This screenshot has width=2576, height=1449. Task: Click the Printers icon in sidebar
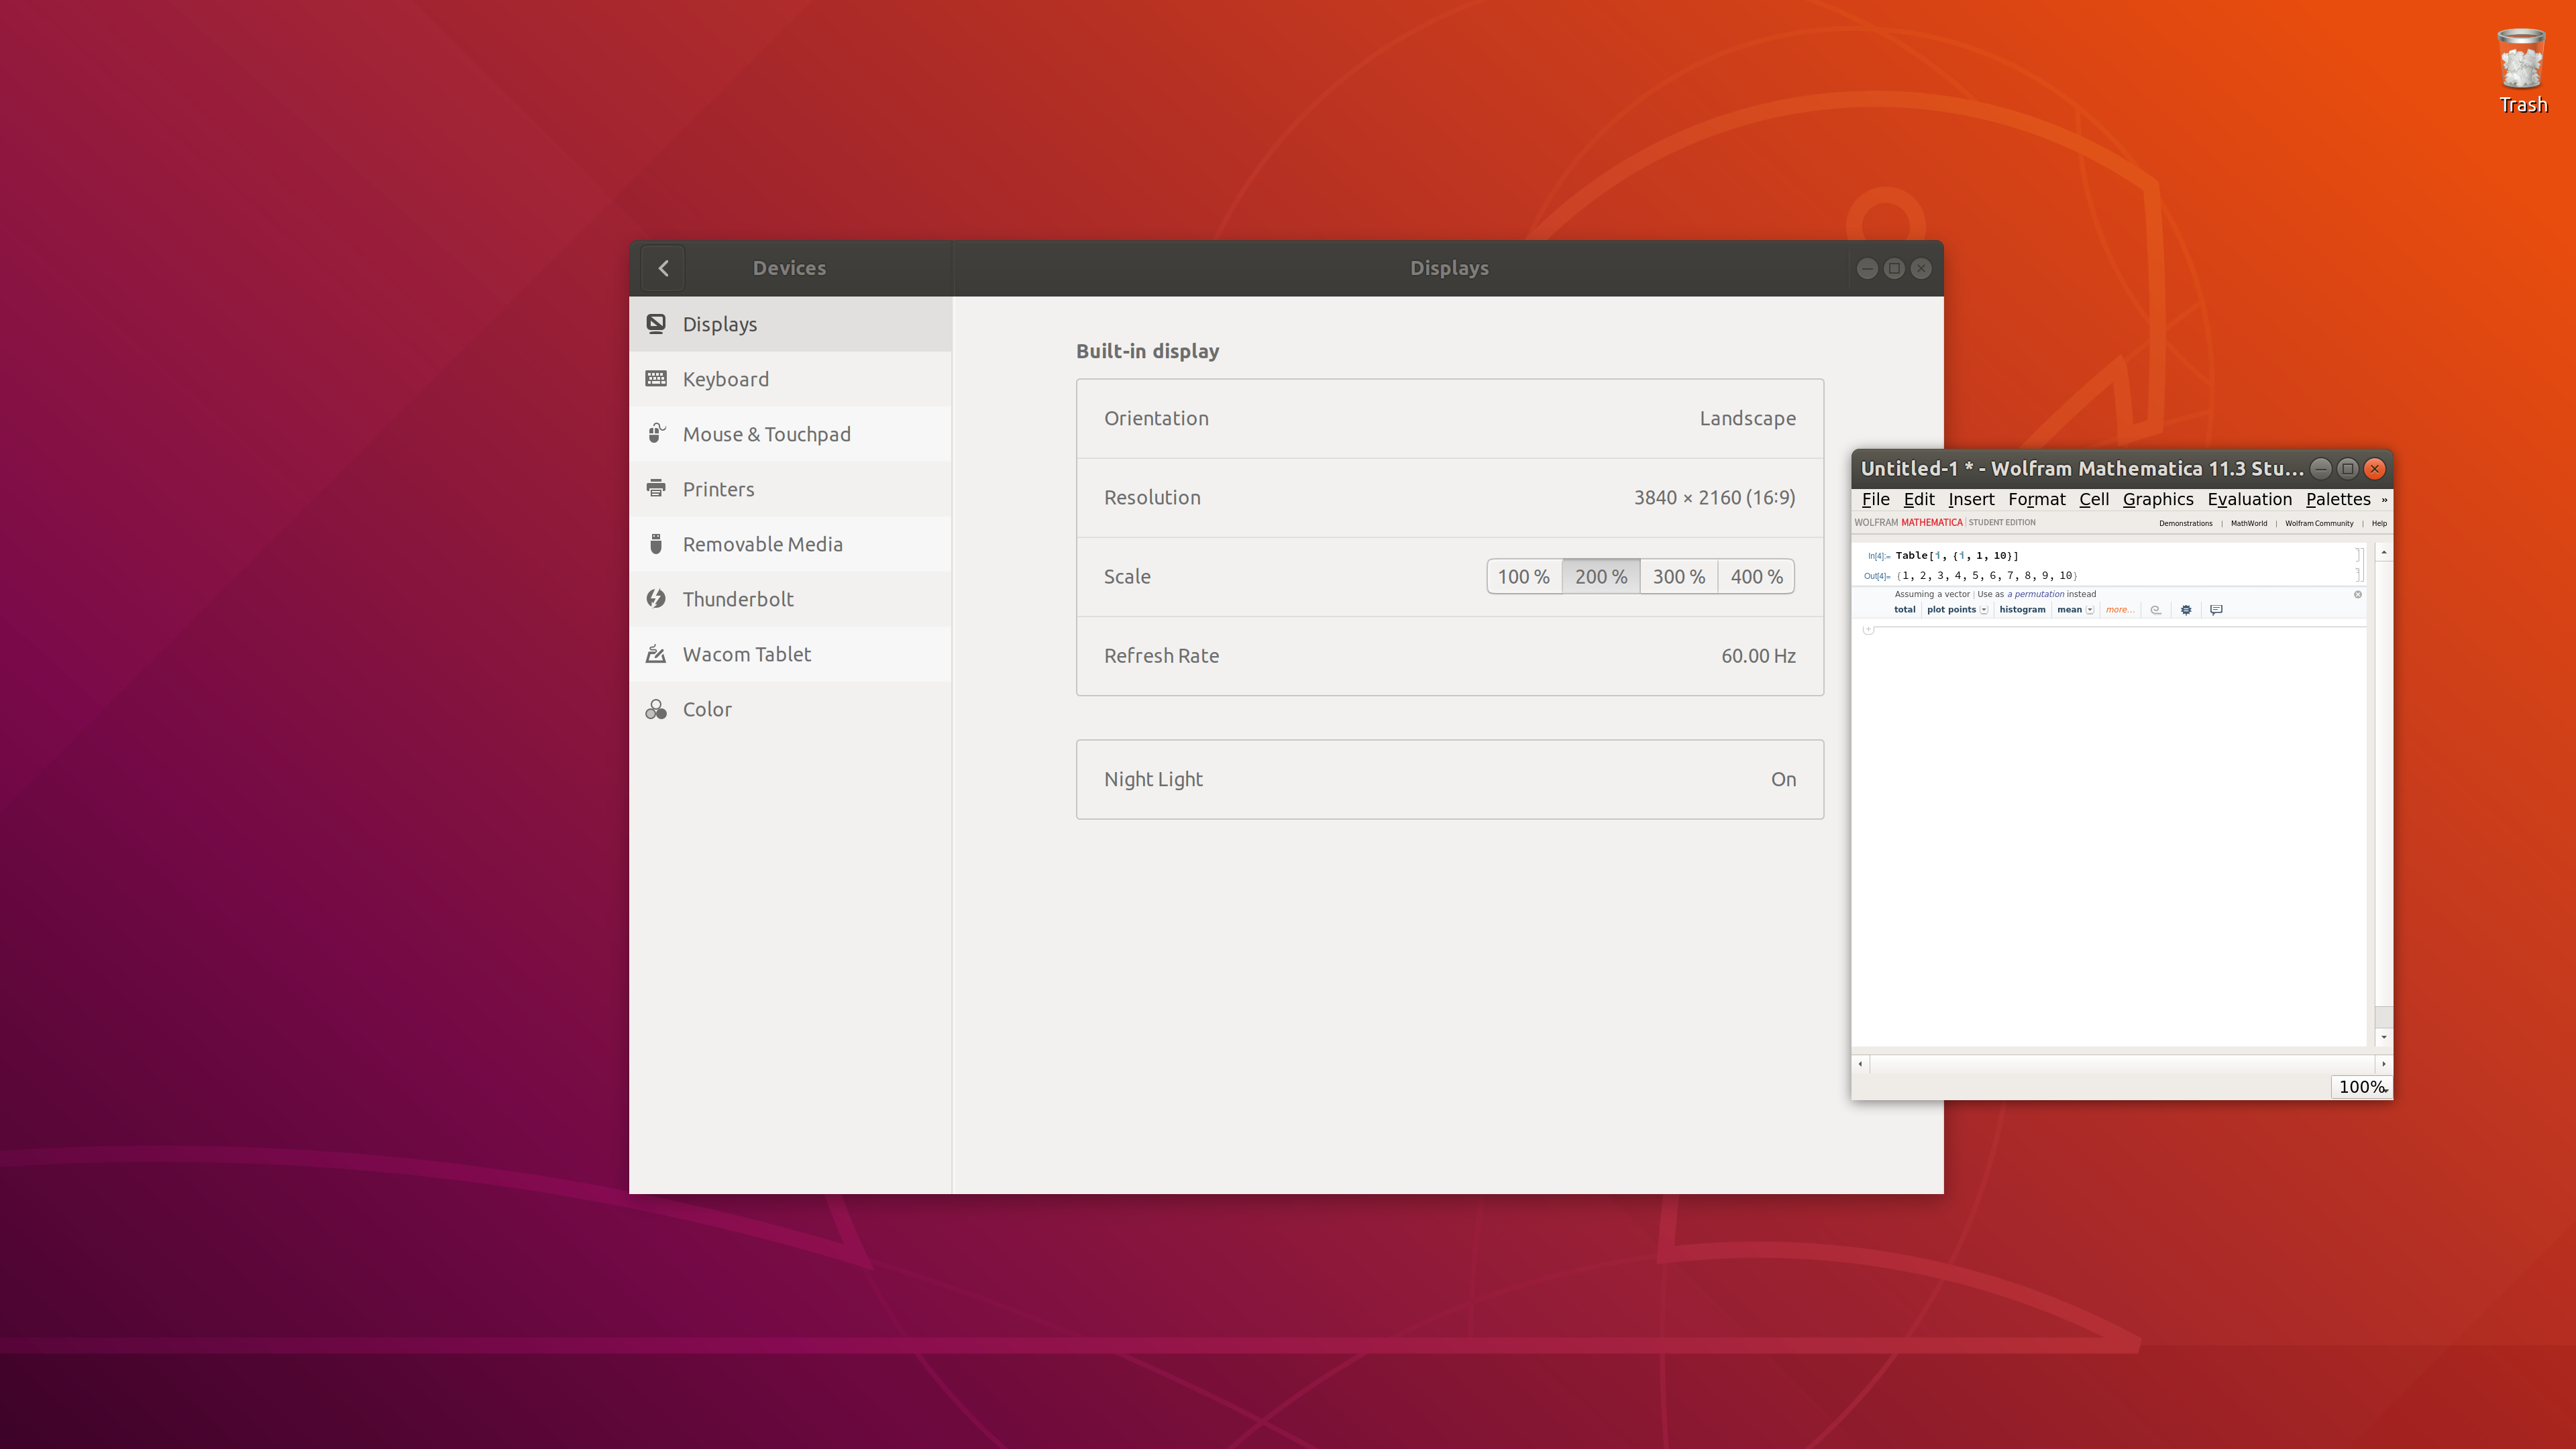(x=656, y=488)
